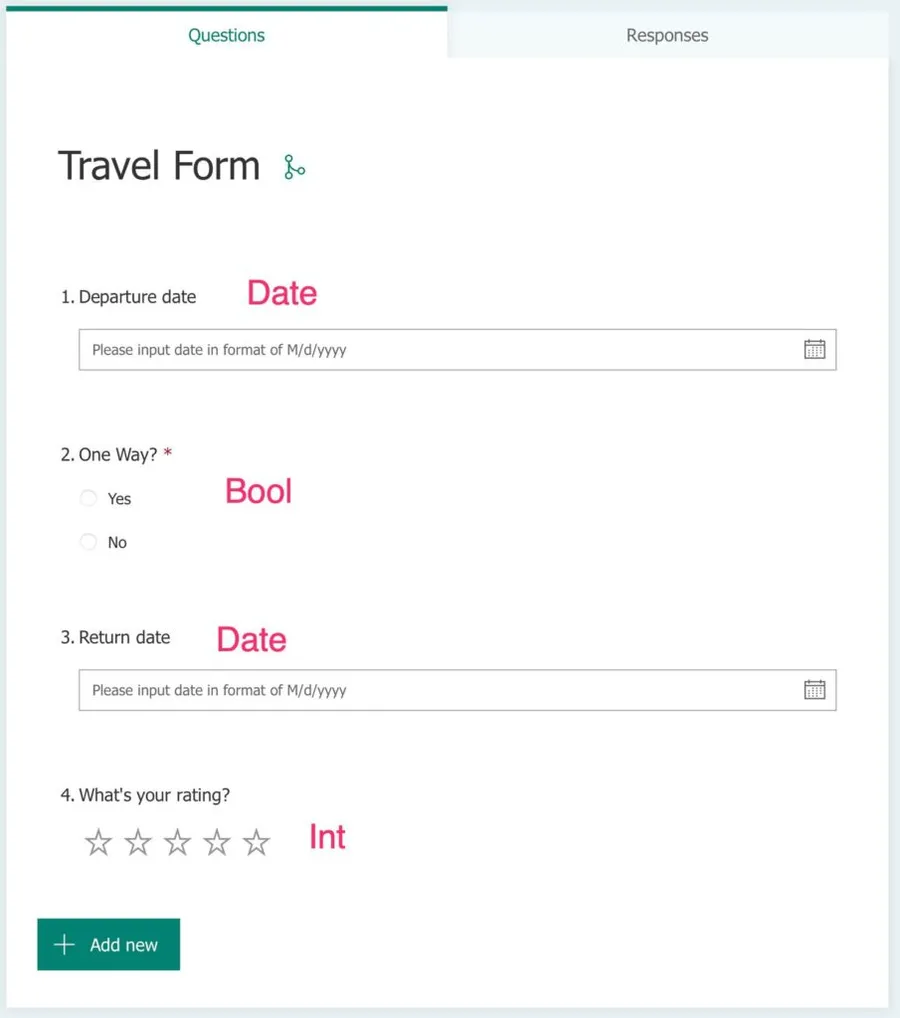Click the Departure date input field

[x=440, y=350]
